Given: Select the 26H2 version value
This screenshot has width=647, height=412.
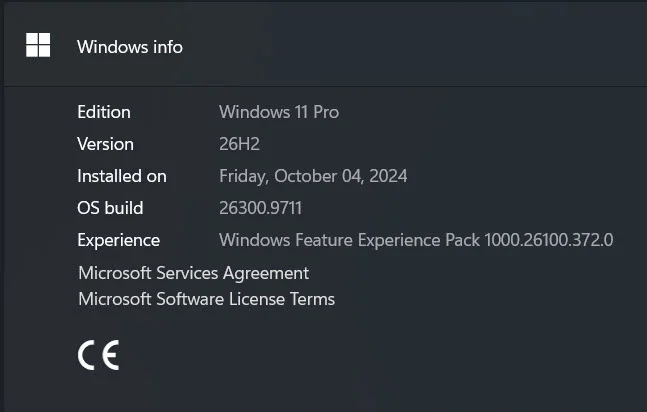Looking at the screenshot, I should click(239, 144).
